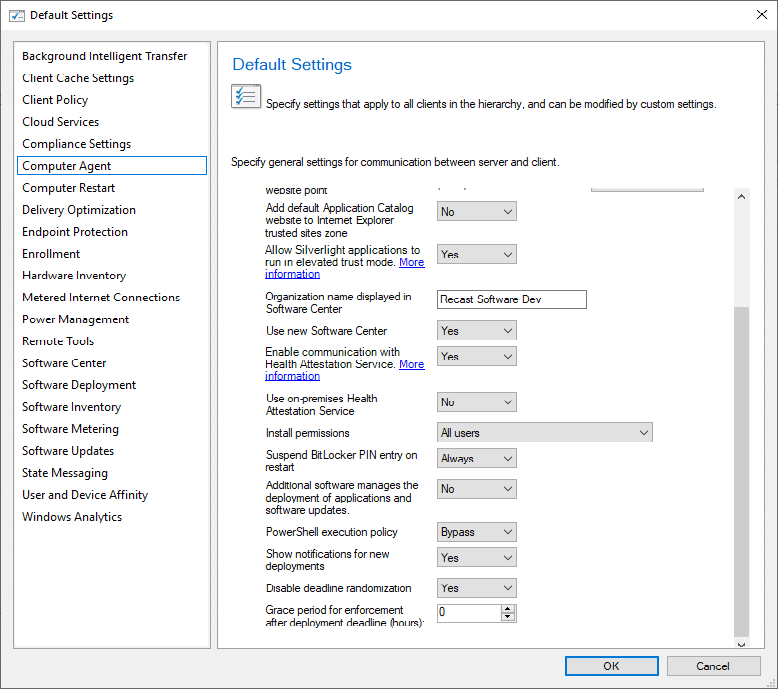Image resolution: width=778 pixels, height=689 pixels.
Task: Increase grace period with spinner up arrow
Action: pos(508,609)
